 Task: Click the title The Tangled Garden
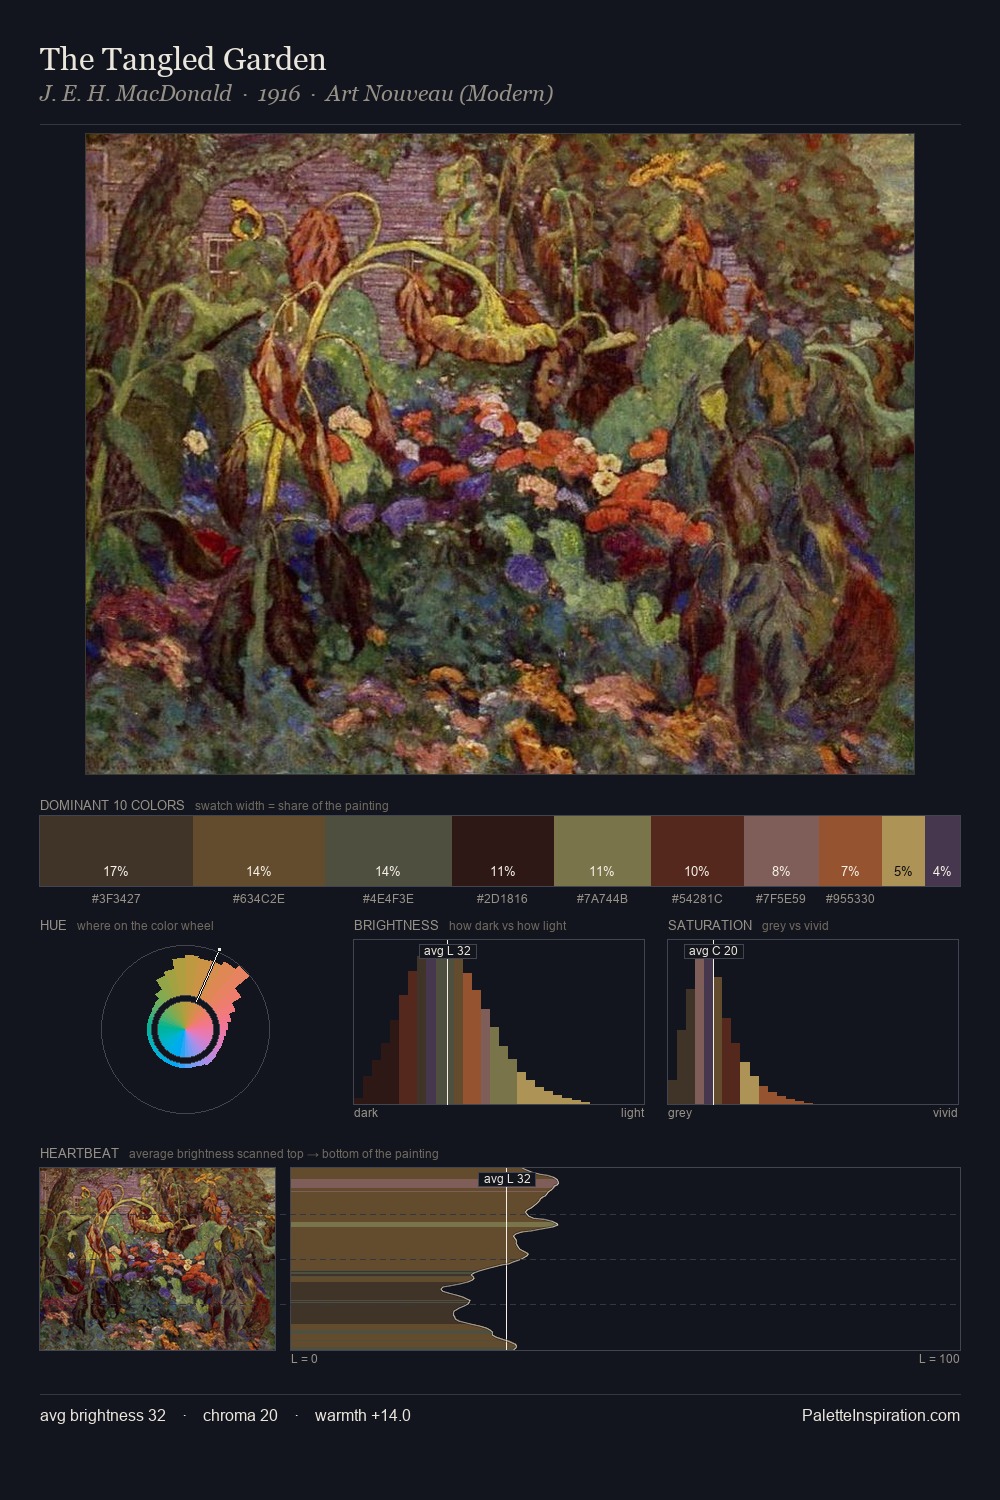[x=183, y=59]
